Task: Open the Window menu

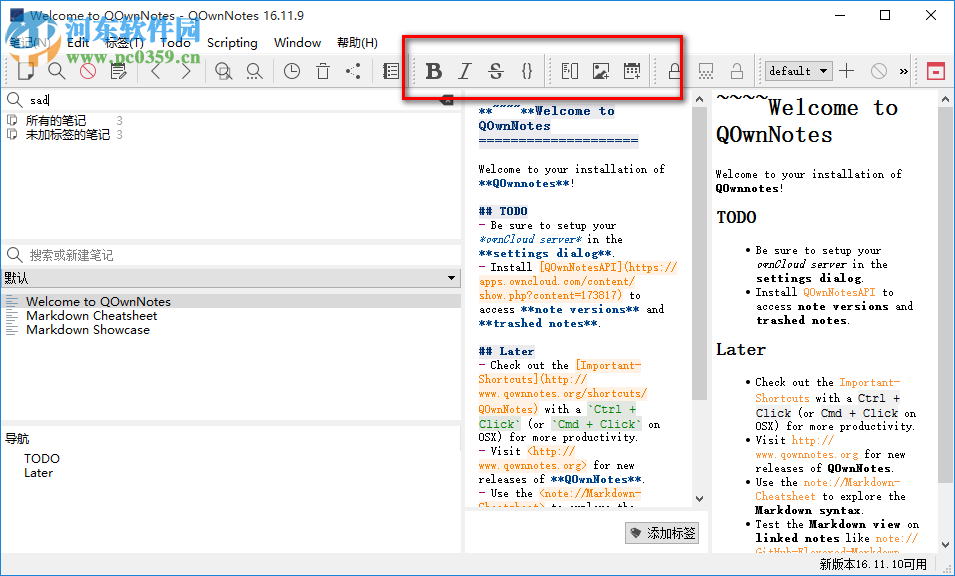Action: click(x=297, y=43)
